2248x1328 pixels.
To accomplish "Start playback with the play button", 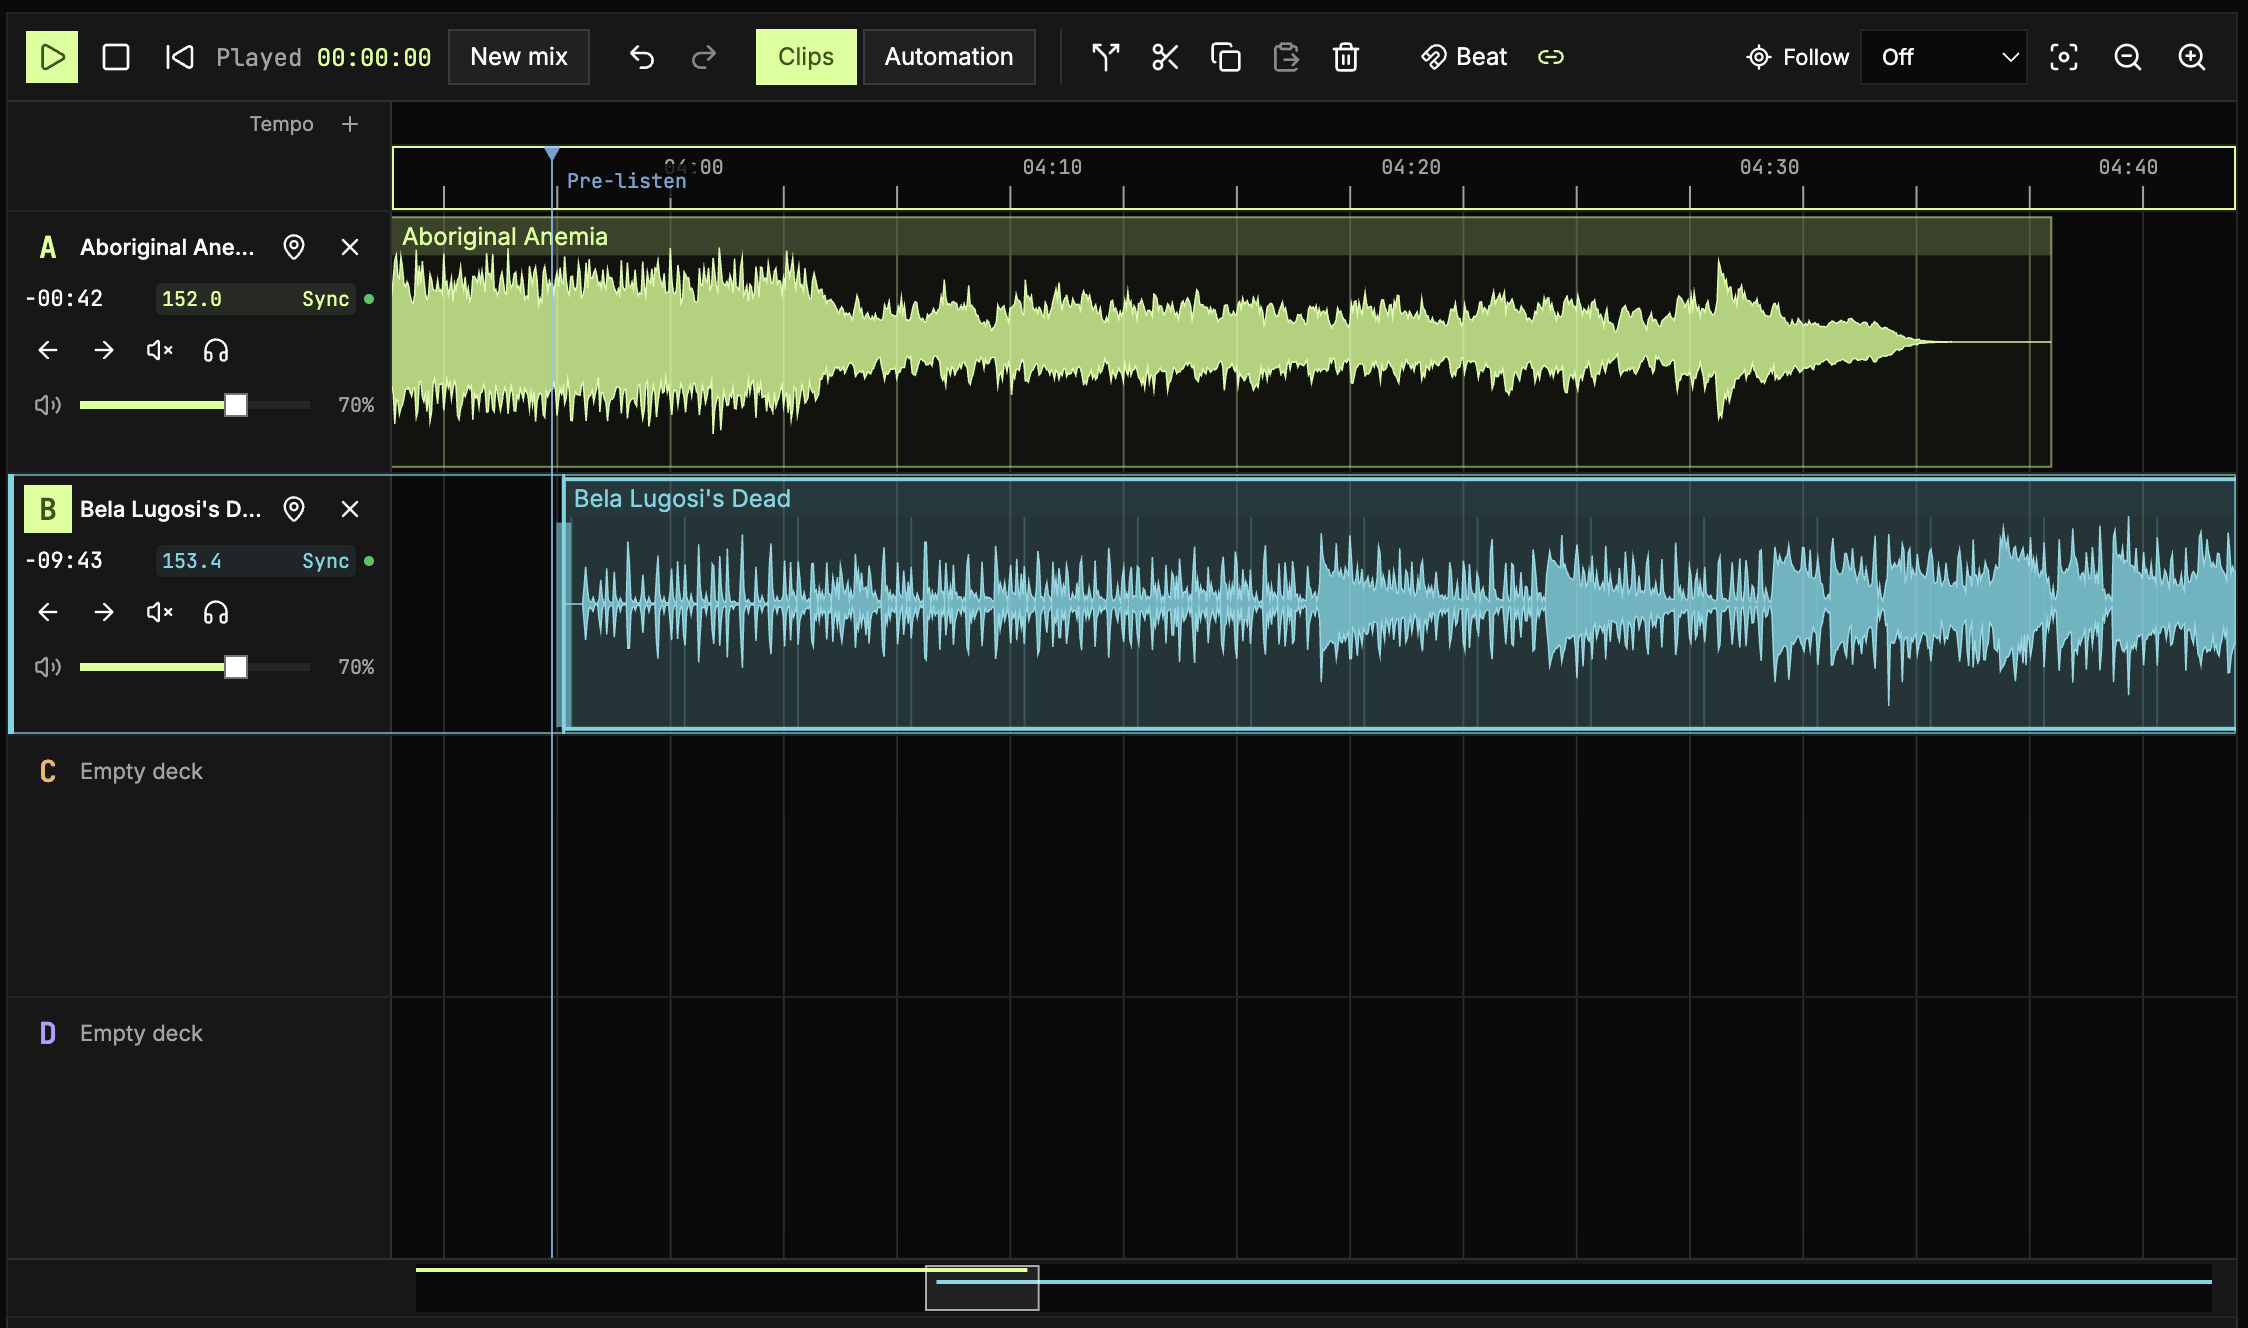I will pyautogui.click(x=52, y=57).
